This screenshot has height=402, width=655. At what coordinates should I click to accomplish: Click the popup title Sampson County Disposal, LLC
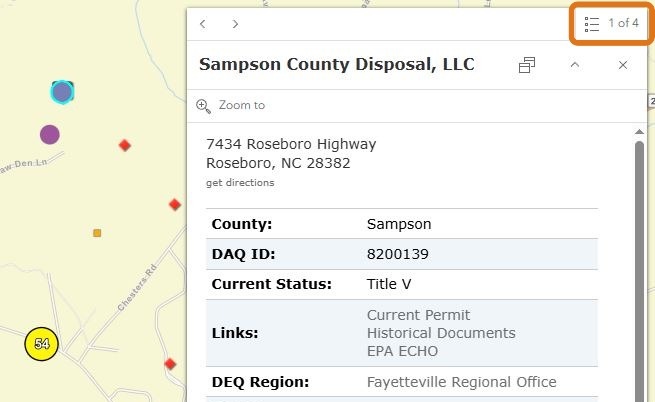coord(337,65)
